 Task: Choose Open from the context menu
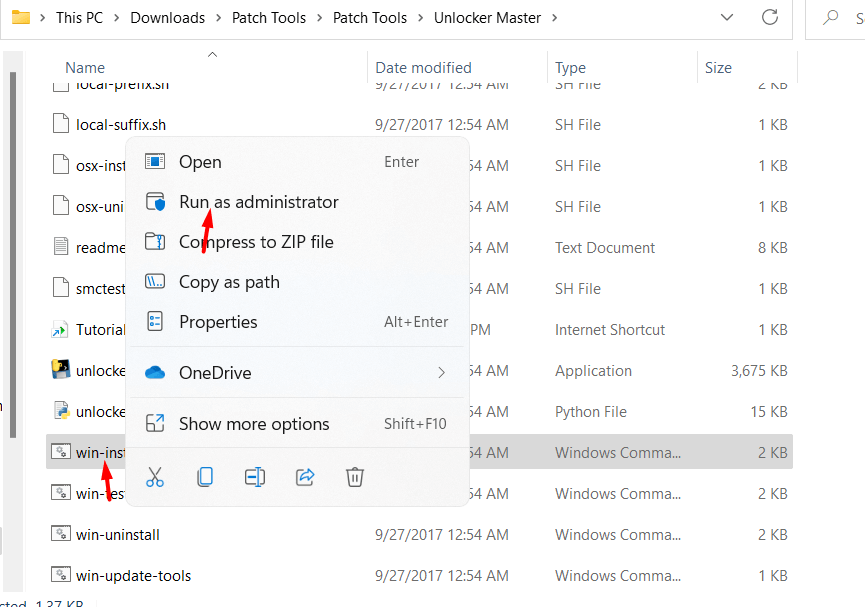click(200, 162)
